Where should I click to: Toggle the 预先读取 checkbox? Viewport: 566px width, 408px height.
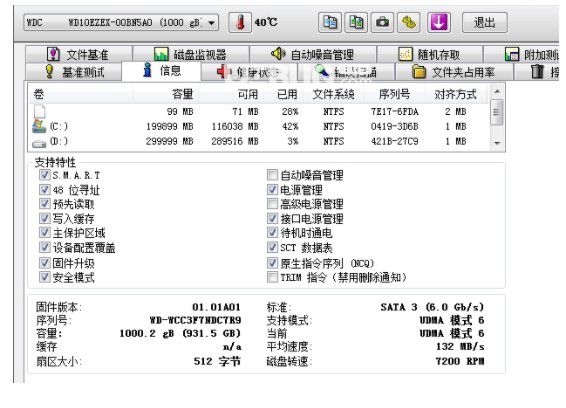click(x=44, y=204)
